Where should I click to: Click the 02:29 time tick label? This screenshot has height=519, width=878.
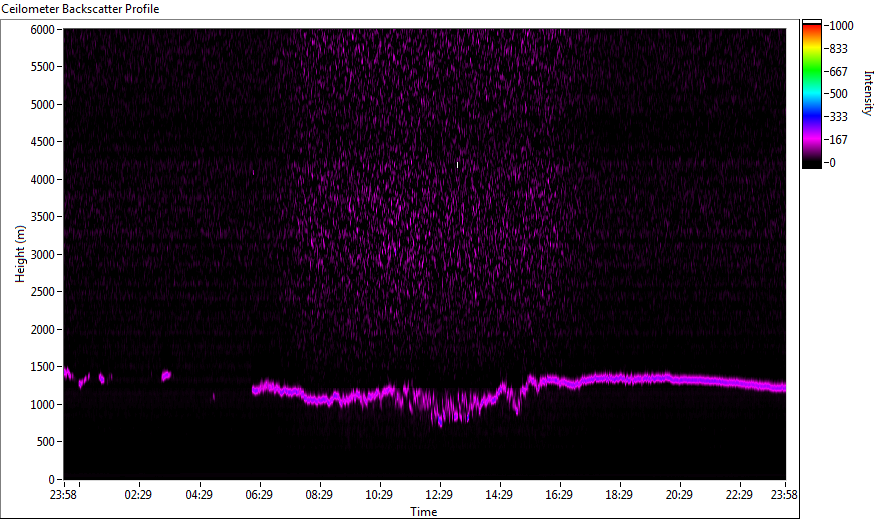coord(138,495)
